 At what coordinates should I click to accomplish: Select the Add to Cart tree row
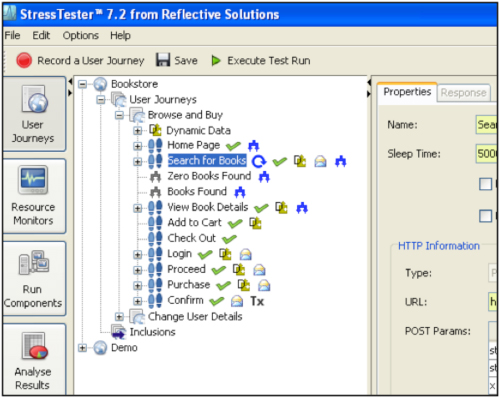[x=194, y=222]
